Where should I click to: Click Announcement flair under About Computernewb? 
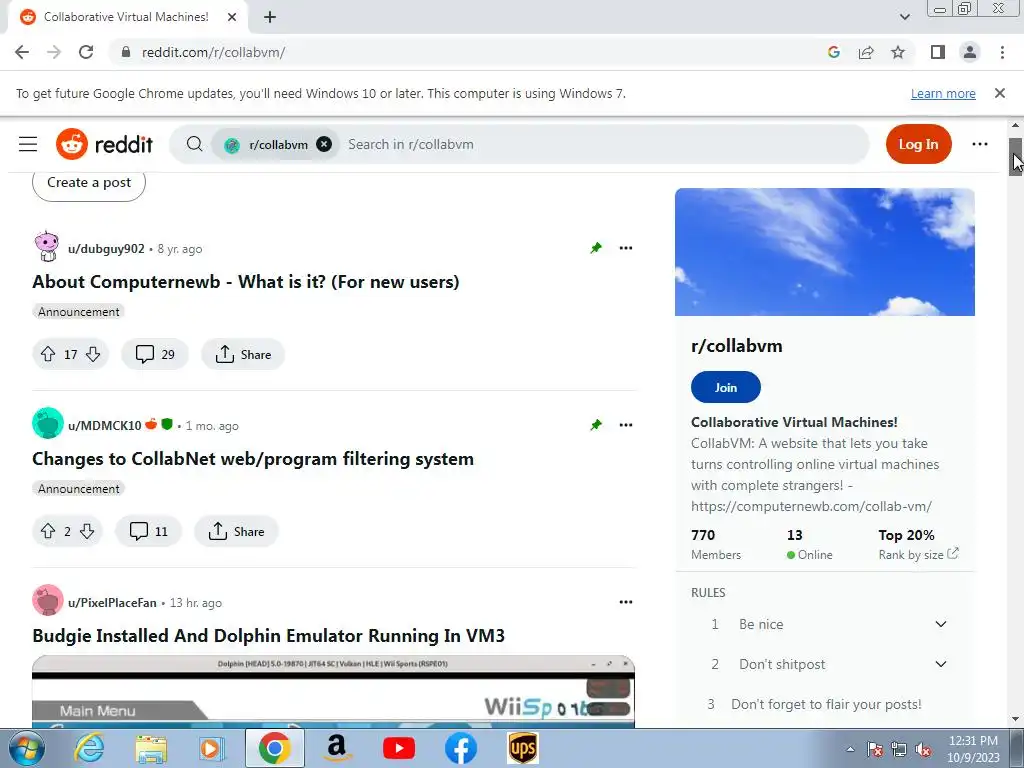click(x=78, y=312)
